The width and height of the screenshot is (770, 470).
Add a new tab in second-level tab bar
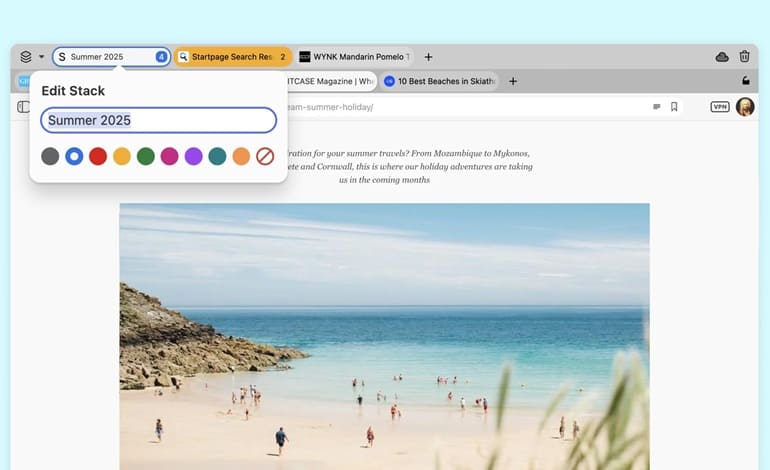click(x=513, y=81)
